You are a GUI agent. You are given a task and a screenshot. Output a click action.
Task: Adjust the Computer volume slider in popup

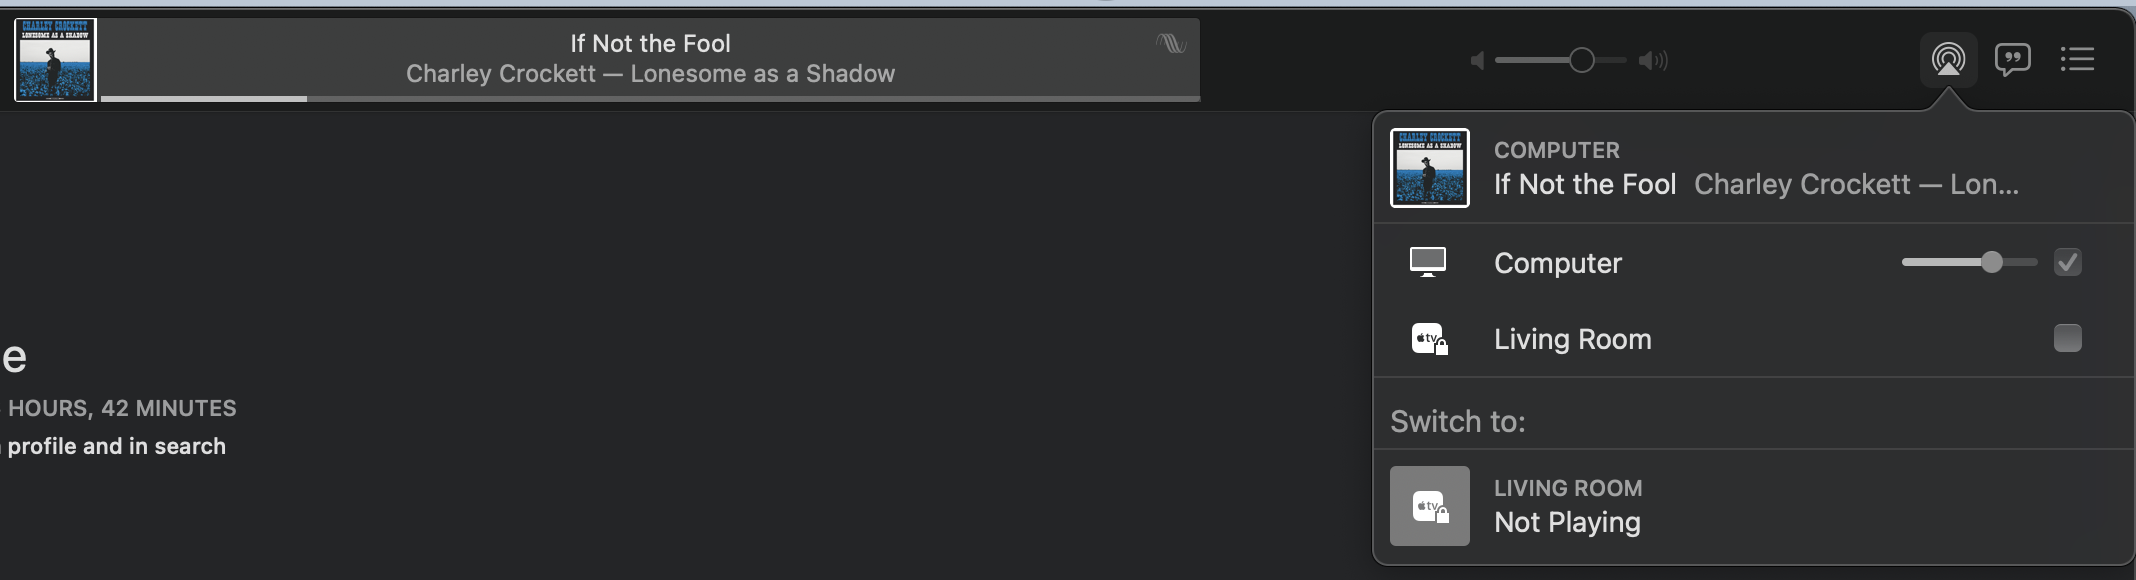[x=1969, y=262]
